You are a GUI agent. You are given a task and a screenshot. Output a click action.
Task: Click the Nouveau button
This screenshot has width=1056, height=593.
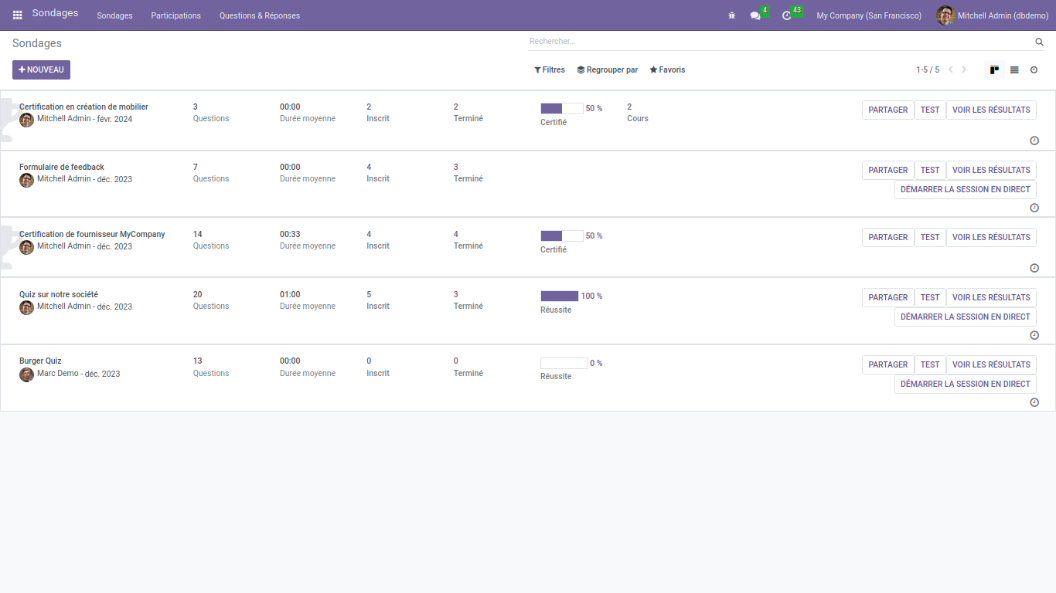click(41, 70)
